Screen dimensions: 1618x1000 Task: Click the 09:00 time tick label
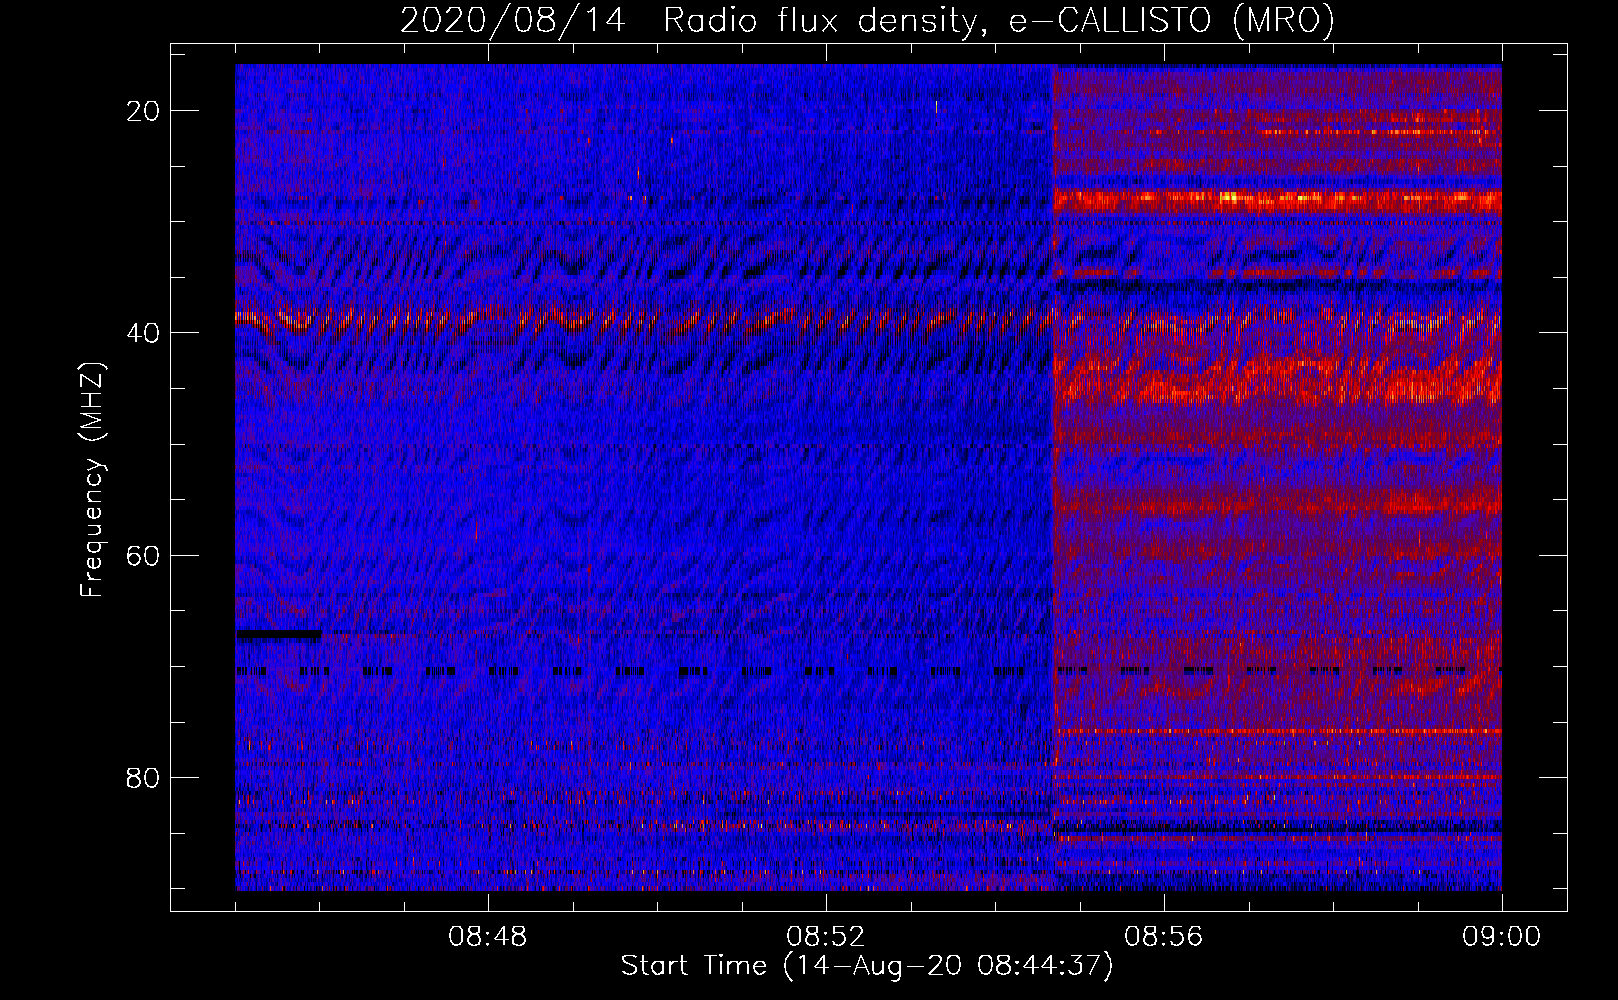pyautogui.click(x=1501, y=937)
